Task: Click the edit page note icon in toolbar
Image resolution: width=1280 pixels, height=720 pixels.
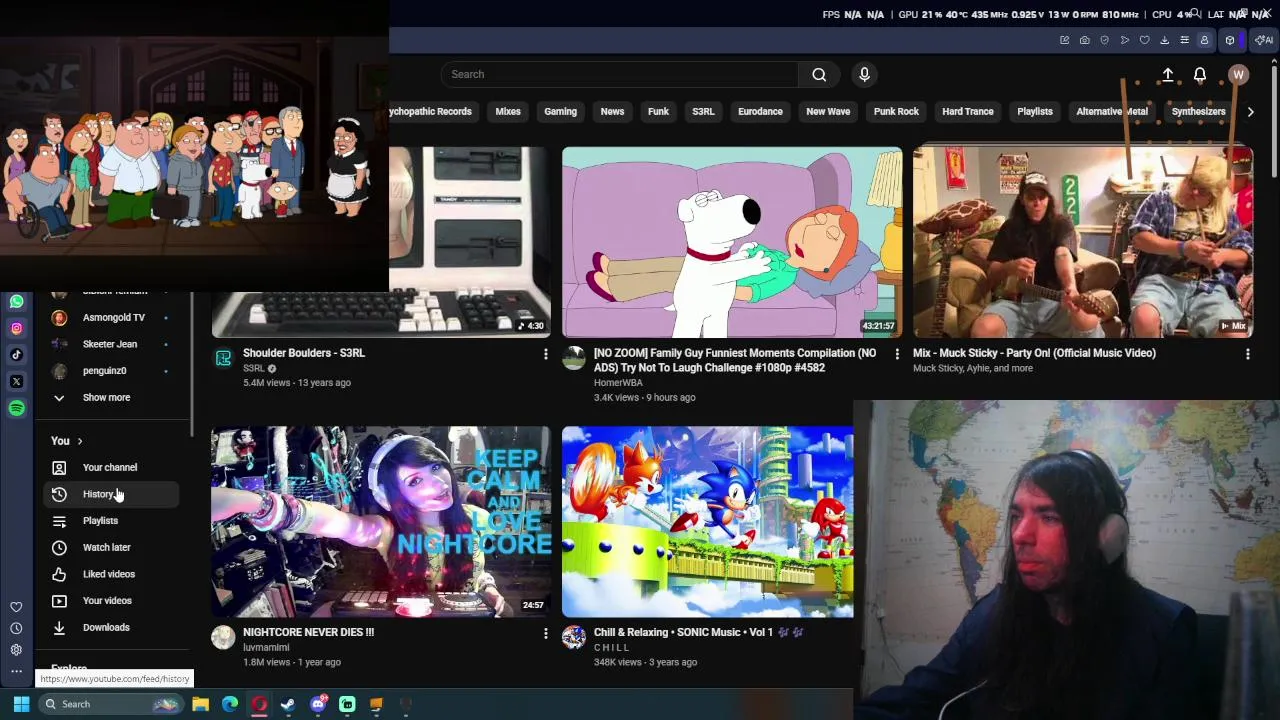Action: pyautogui.click(x=1064, y=40)
